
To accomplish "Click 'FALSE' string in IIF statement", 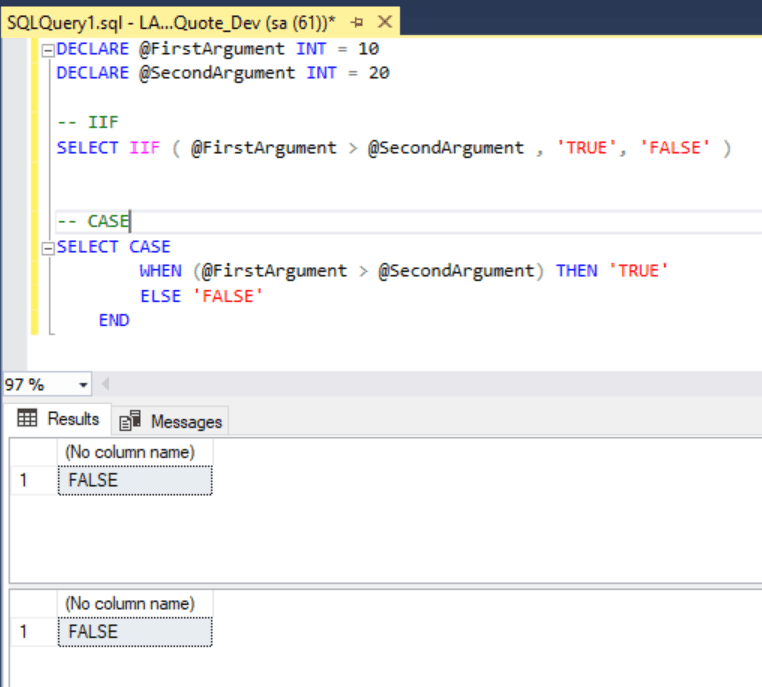I will tap(675, 148).
